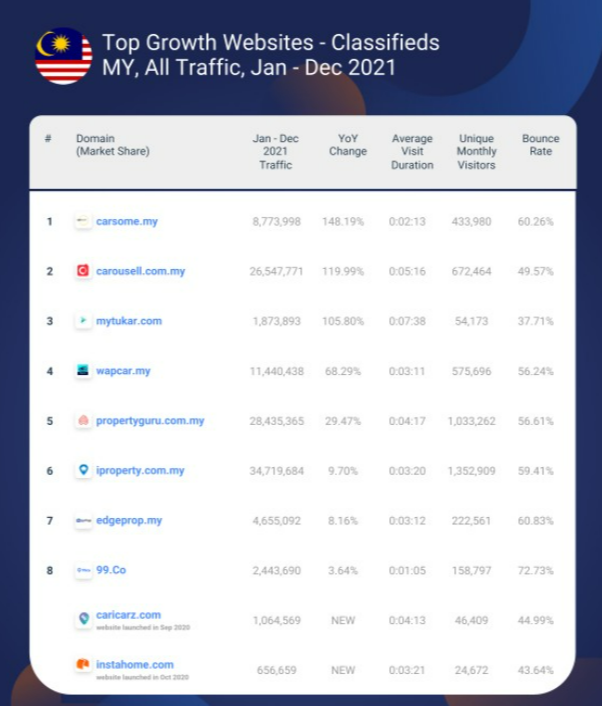Select YoY change value 68.29%
Image resolution: width=602 pixels, height=706 pixels.
[x=343, y=371]
